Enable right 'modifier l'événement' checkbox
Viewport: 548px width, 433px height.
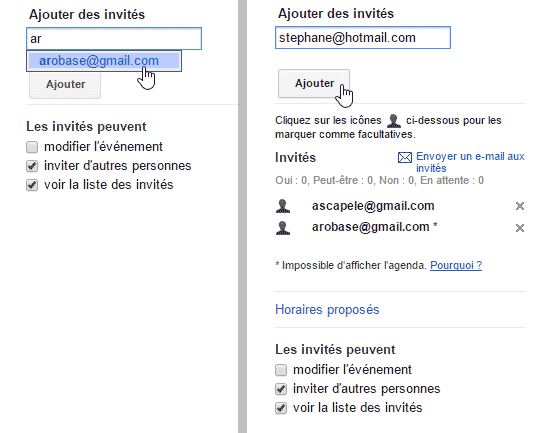(x=281, y=370)
